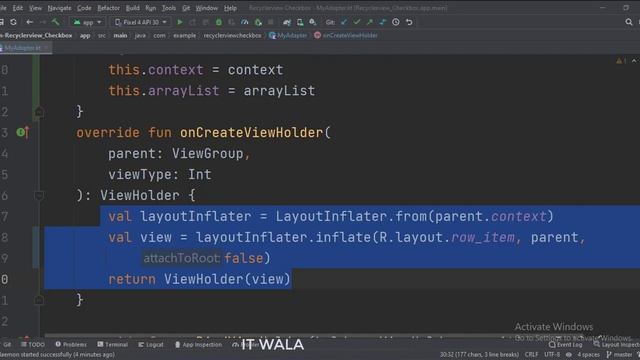This screenshot has width=640, height=360.
Task: Click the MyAdapter class breadcrumb
Action: (288, 36)
